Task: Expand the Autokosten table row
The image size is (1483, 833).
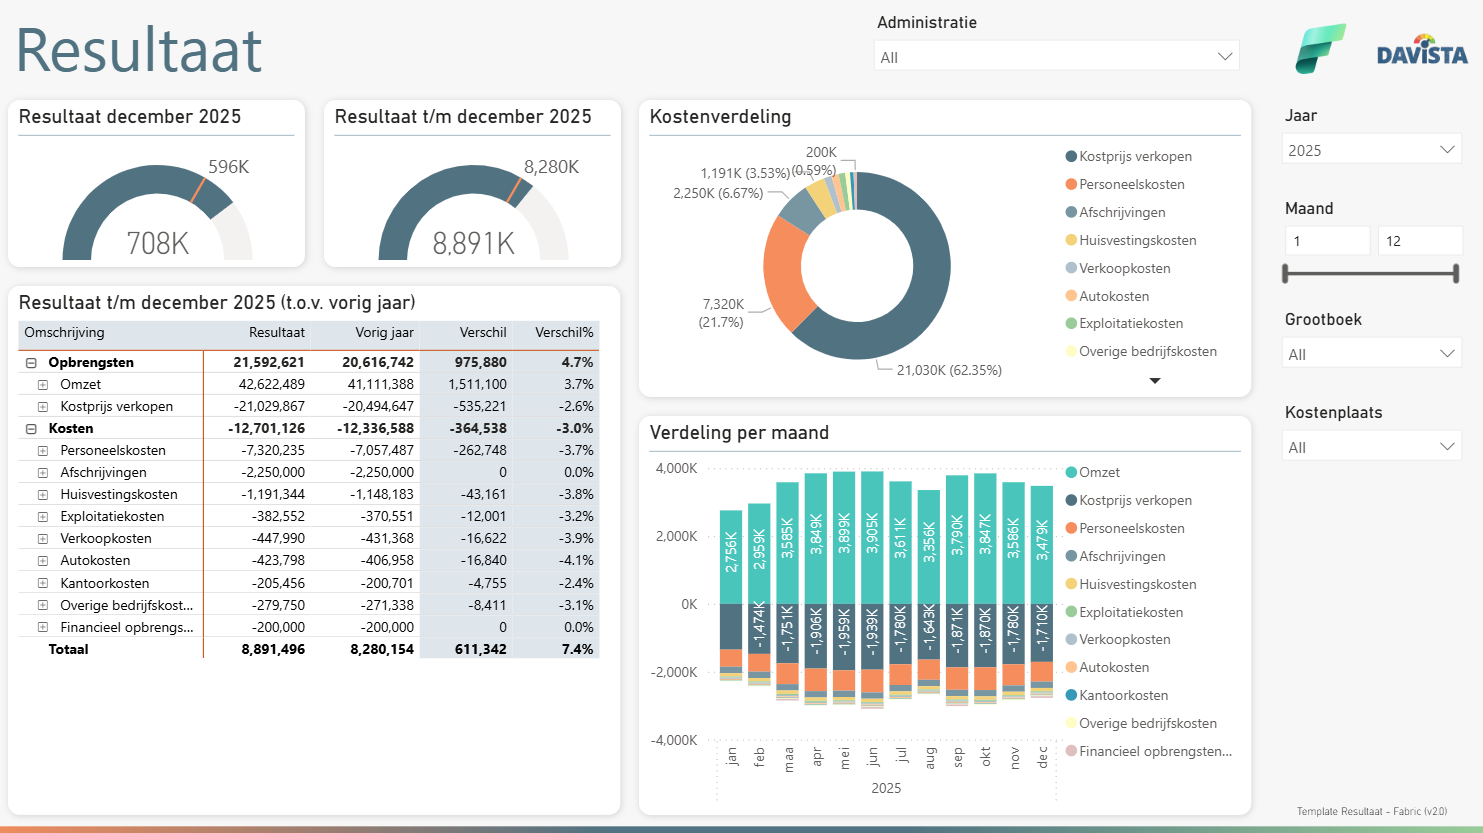Action: tap(43, 561)
